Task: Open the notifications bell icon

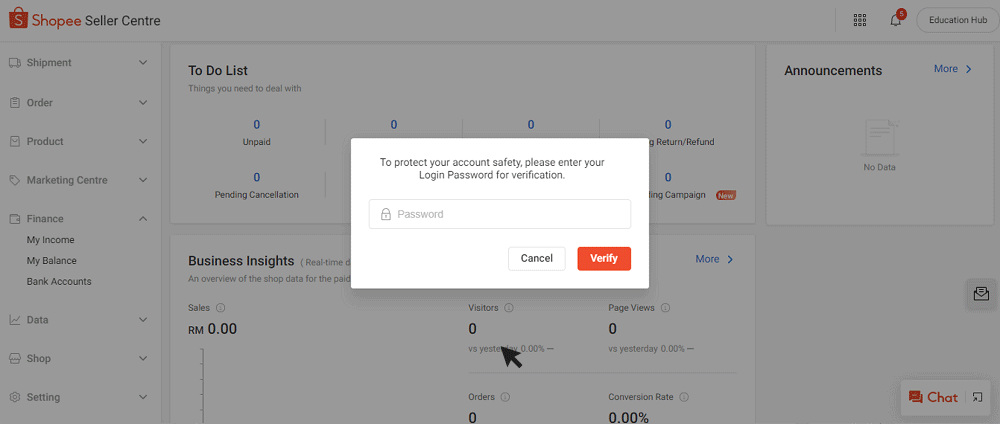Action: (x=895, y=20)
